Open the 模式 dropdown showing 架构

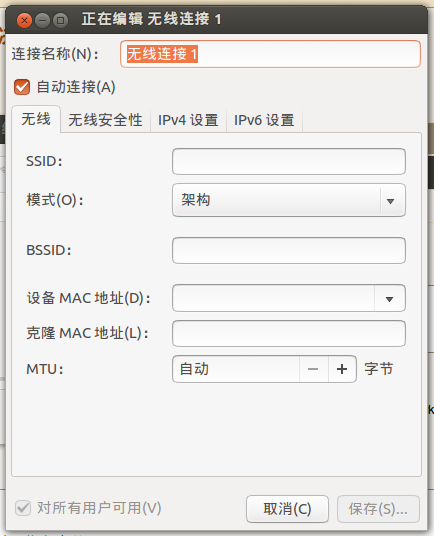(289, 200)
